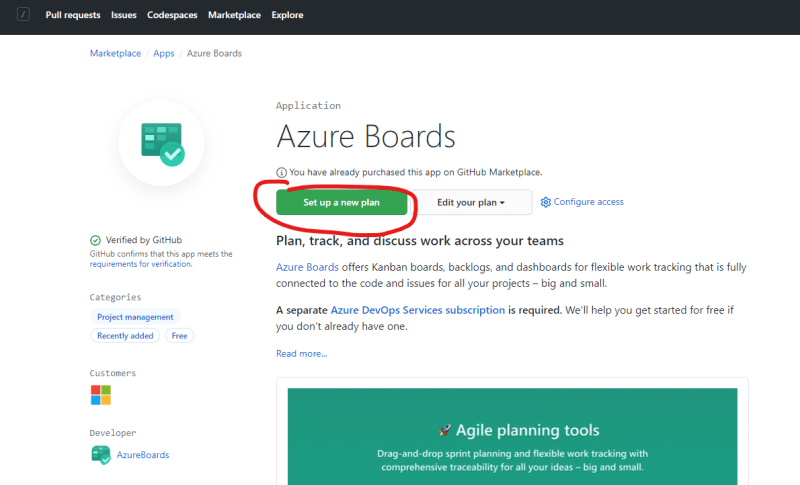Click the Verified by GitHub checkmark icon
800x485 pixels.
(x=95, y=240)
